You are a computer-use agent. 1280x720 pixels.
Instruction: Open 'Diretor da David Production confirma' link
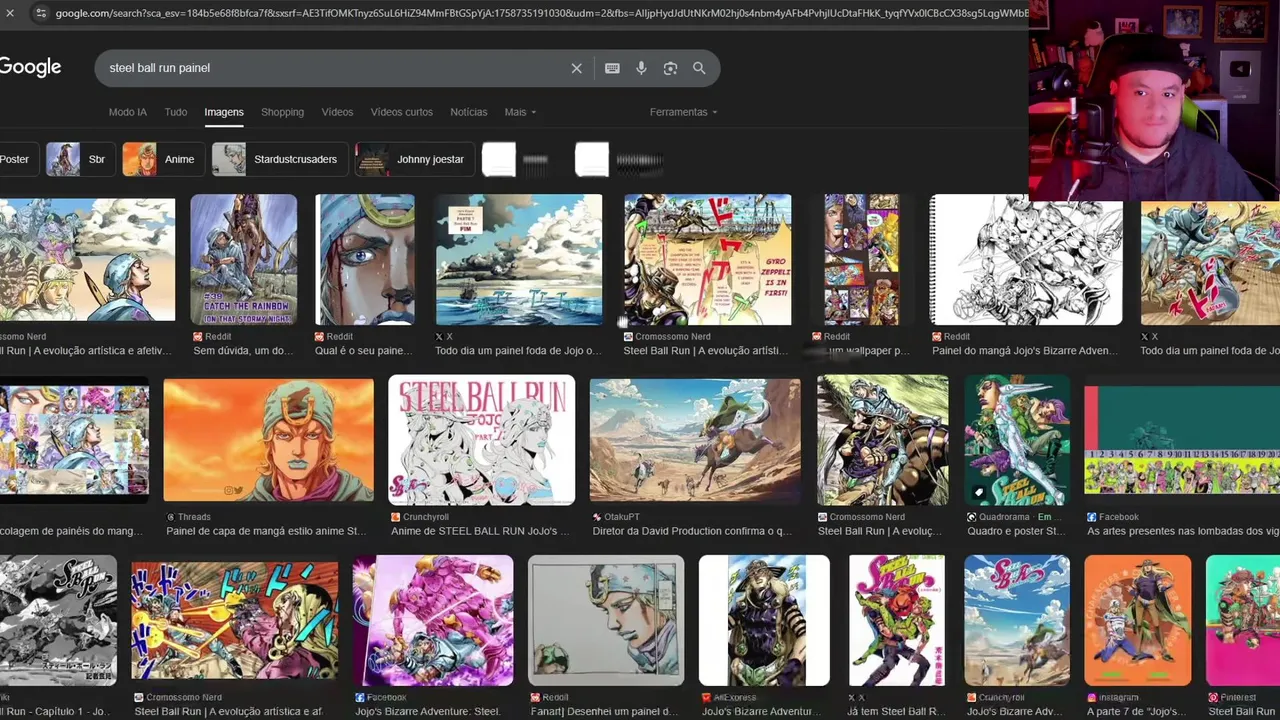[692, 531]
